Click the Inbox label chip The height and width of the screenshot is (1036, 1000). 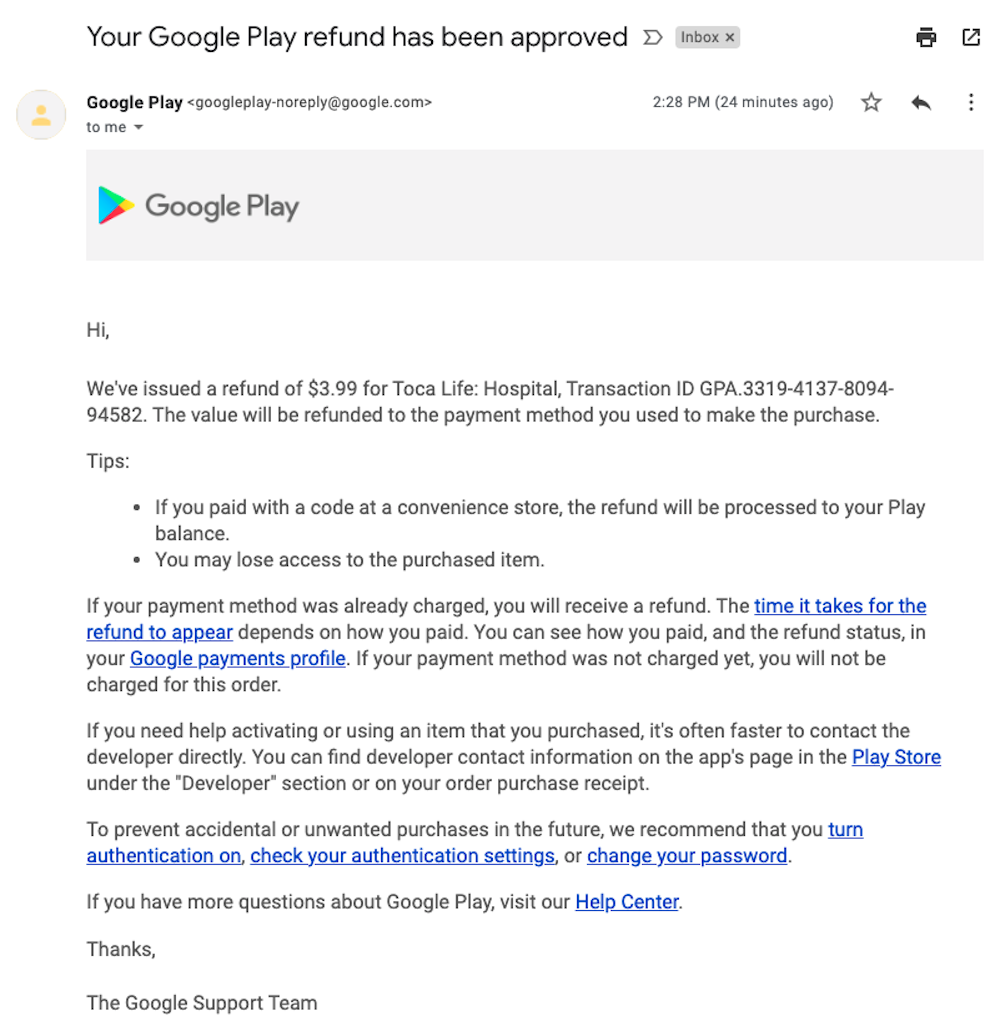700,37
